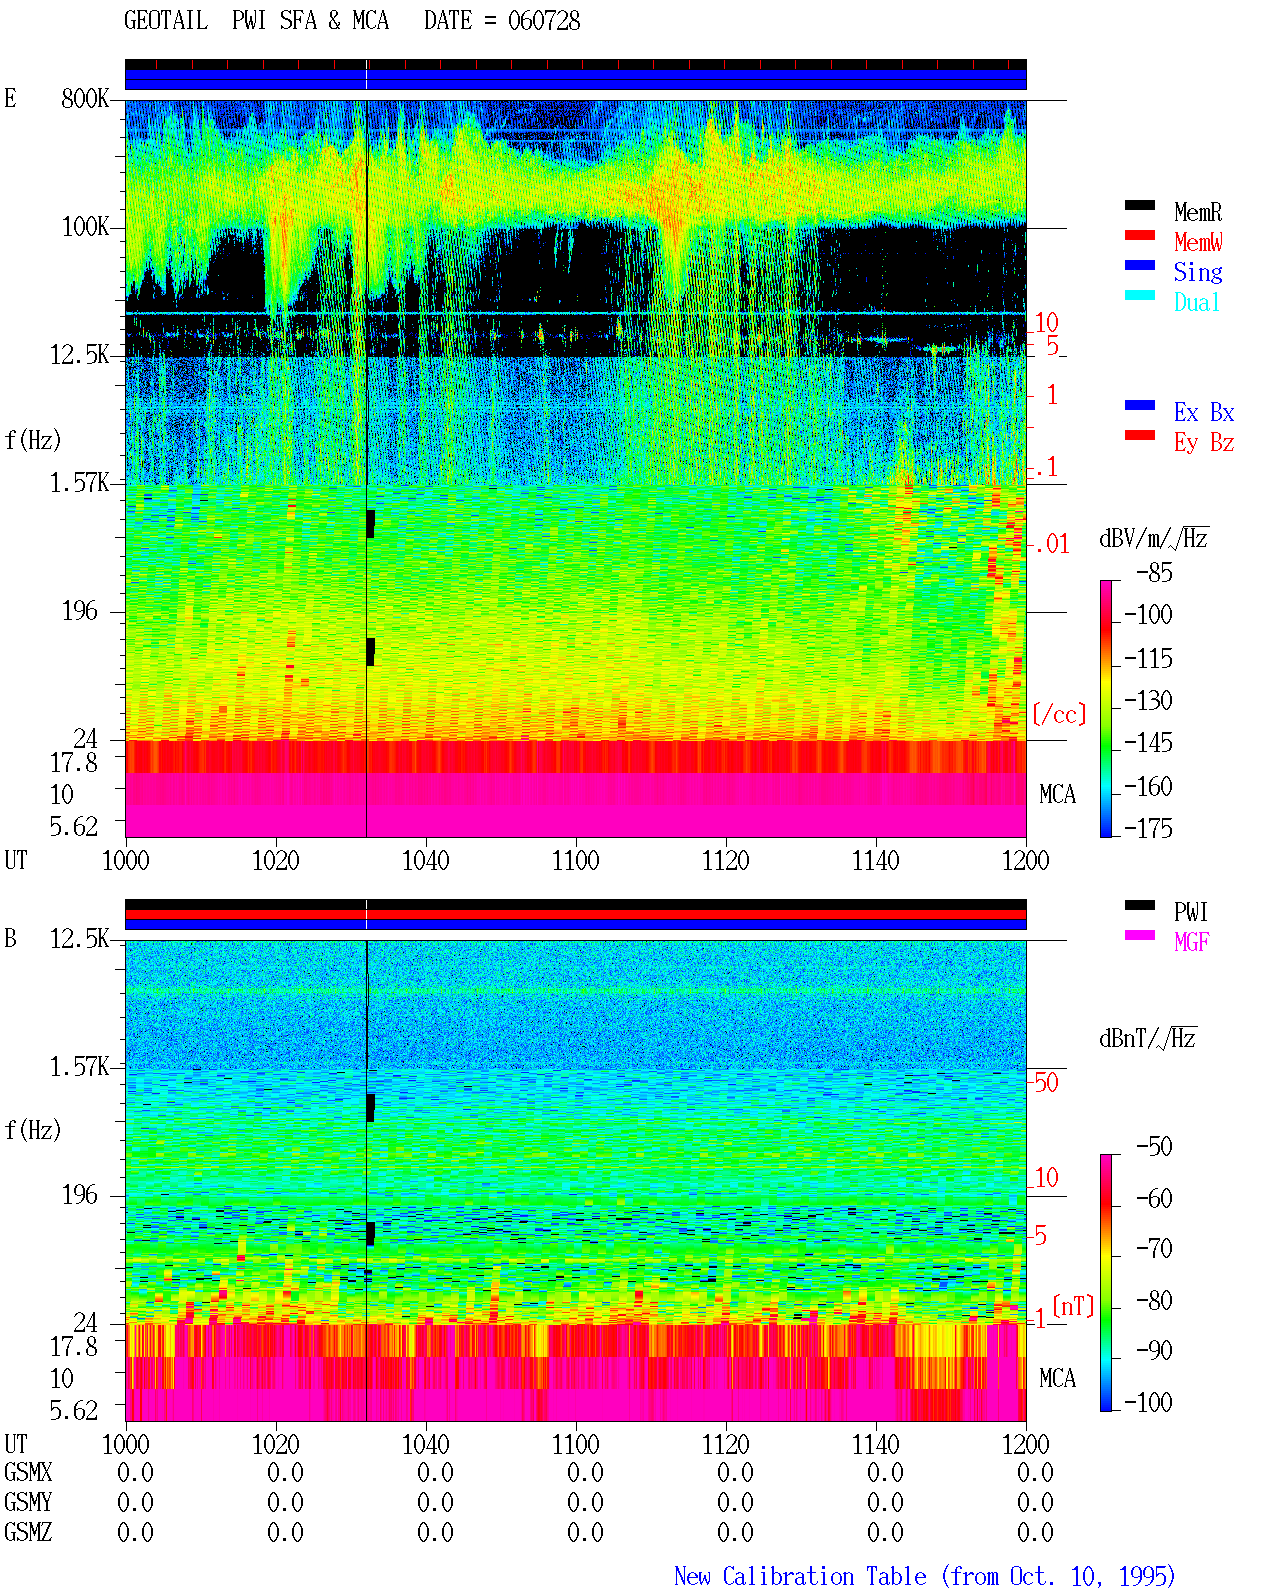Click the 1040 UT tick label under E panel
Viewport: 1280px width, 1593px height.
[x=425, y=861]
